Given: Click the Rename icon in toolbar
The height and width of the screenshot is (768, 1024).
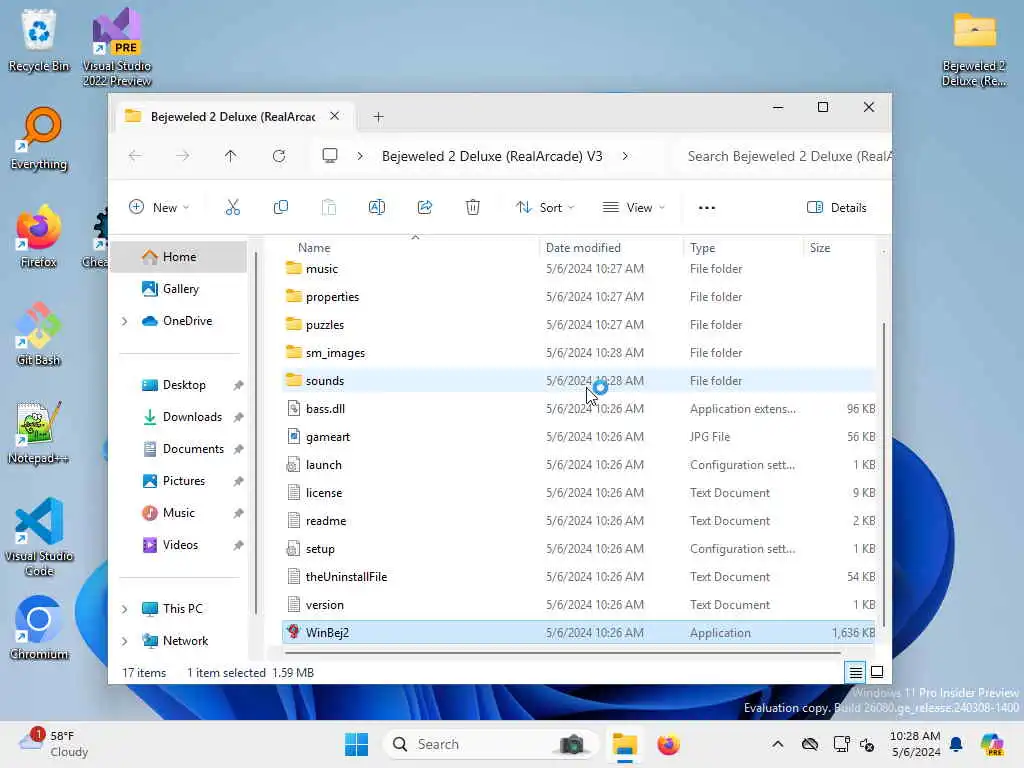Looking at the screenshot, I should click(377, 208).
